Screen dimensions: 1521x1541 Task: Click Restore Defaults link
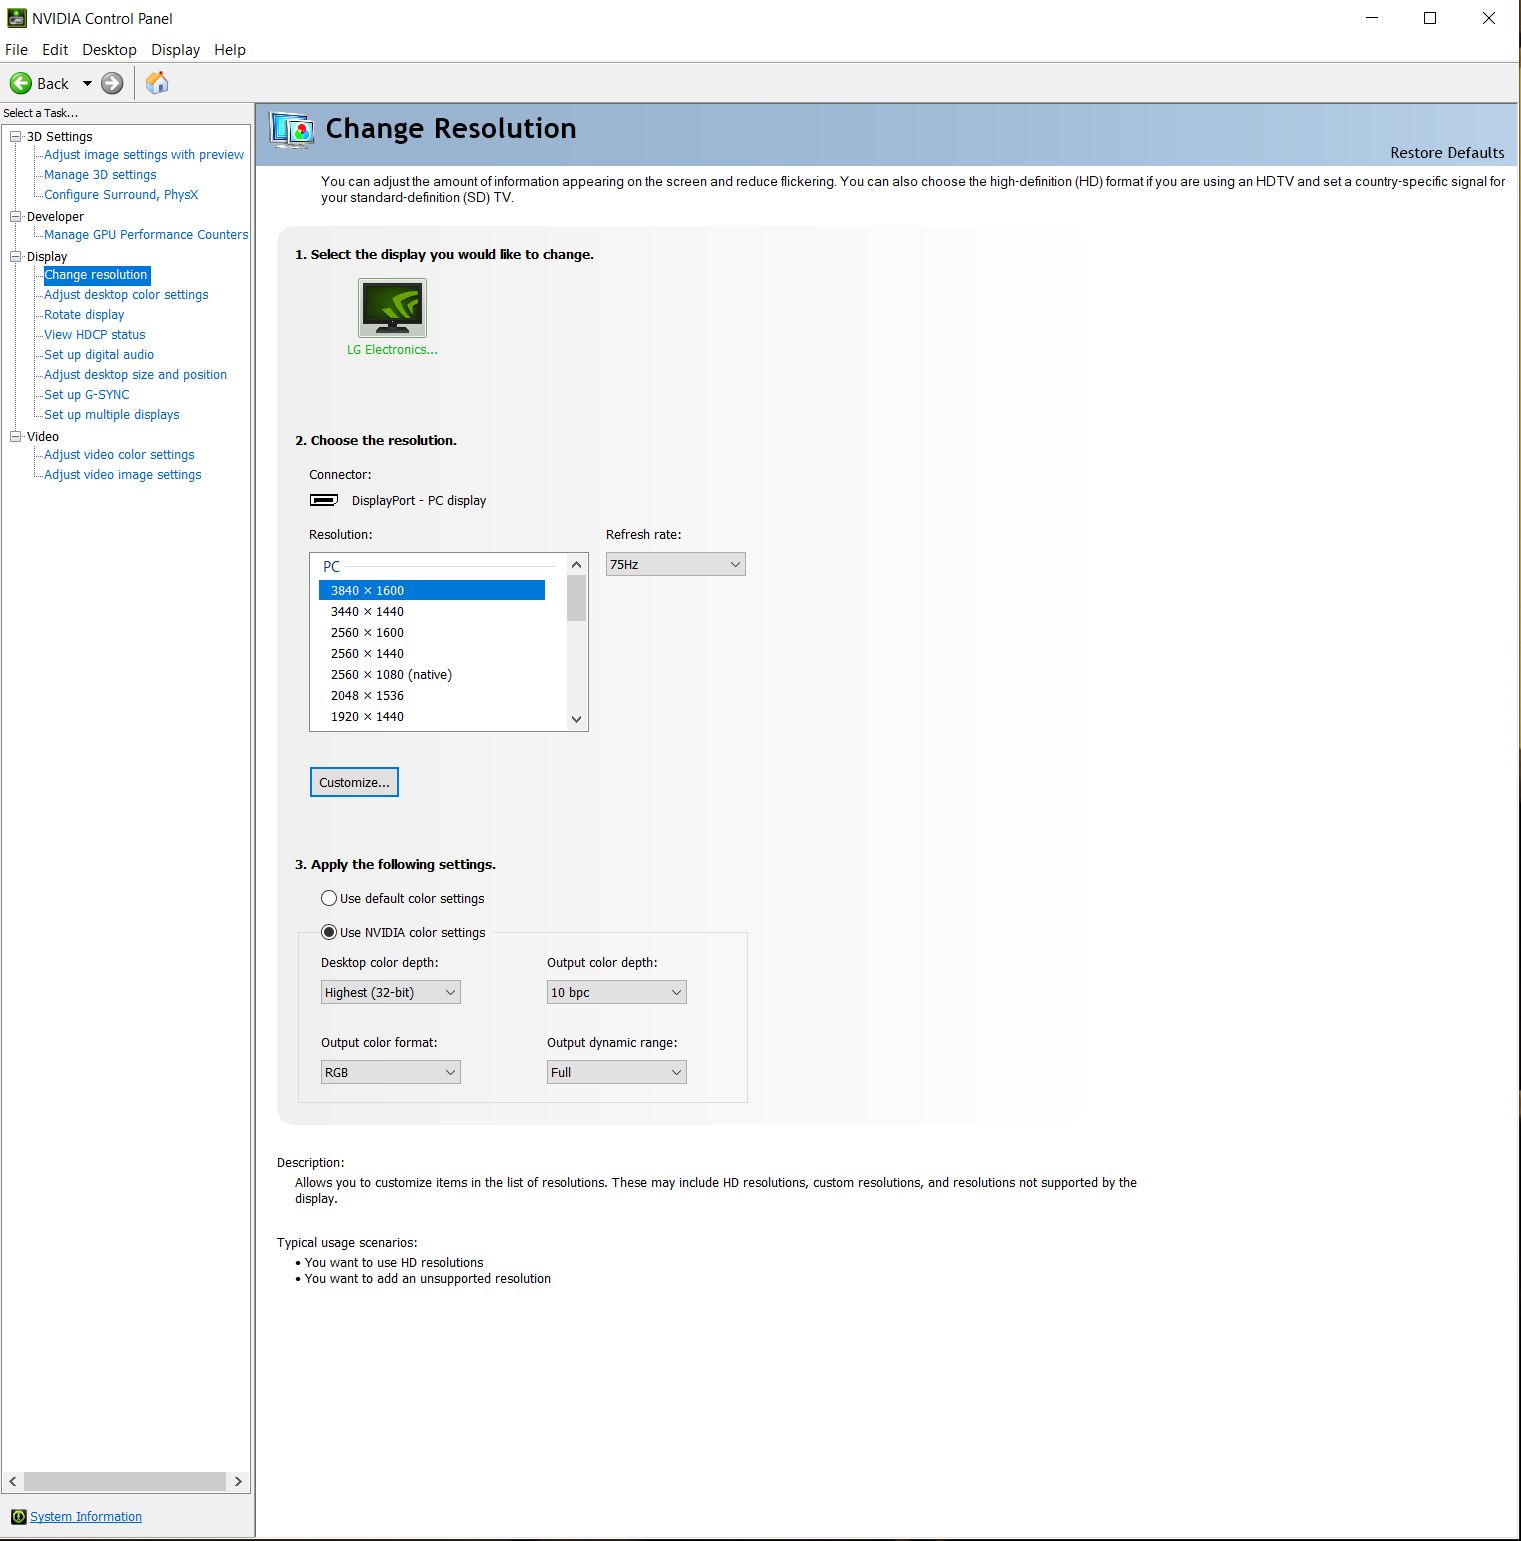1447,153
